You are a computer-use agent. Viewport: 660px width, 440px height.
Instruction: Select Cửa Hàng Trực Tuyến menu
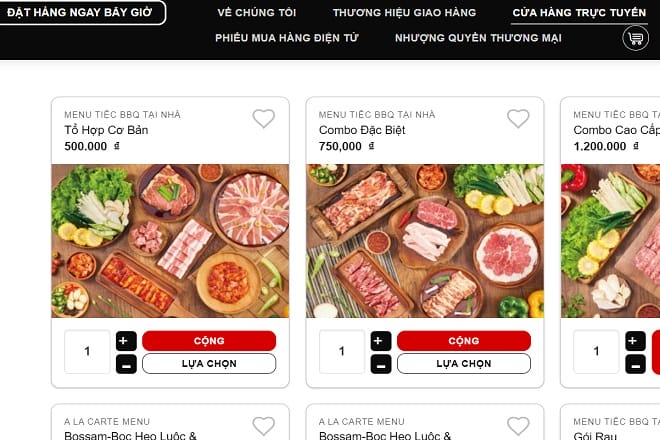point(579,13)
